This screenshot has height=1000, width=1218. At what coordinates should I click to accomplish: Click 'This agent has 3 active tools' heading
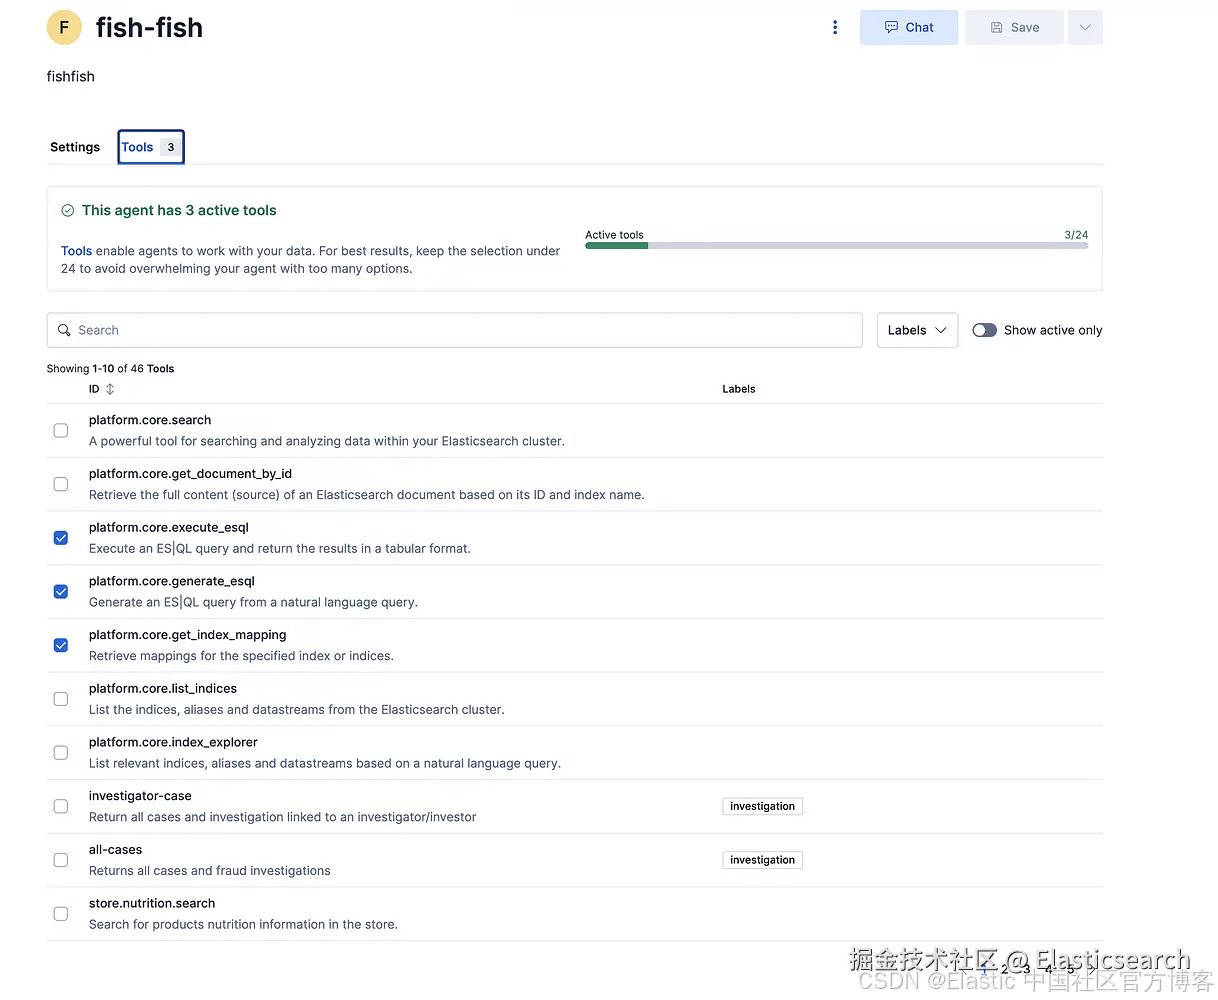[x=179, y=210]
